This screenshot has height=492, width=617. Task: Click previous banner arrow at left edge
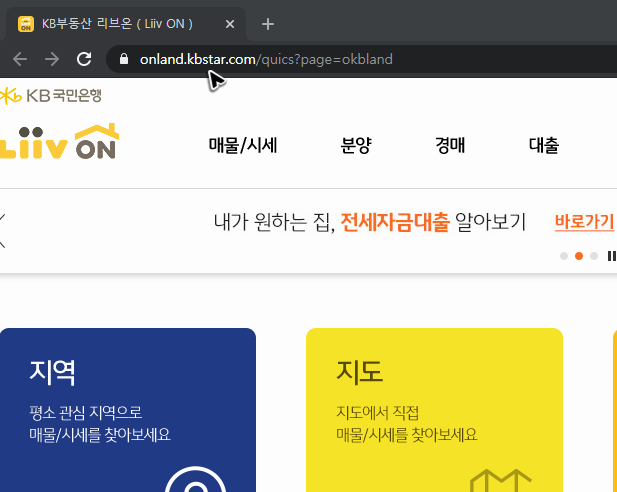[2, 231]
